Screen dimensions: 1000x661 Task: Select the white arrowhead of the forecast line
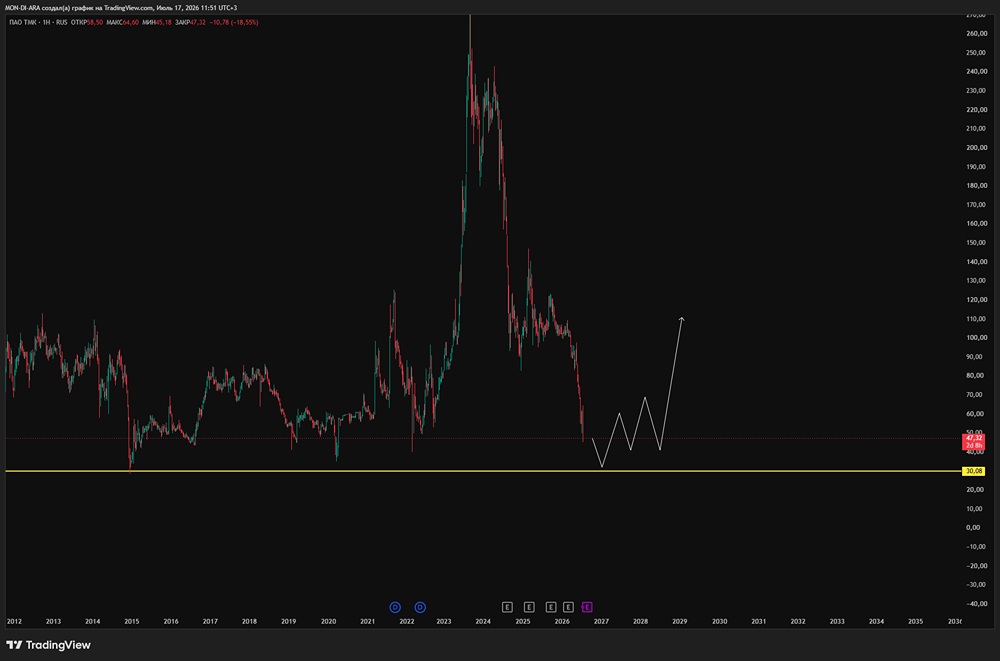tap(682, 319)
